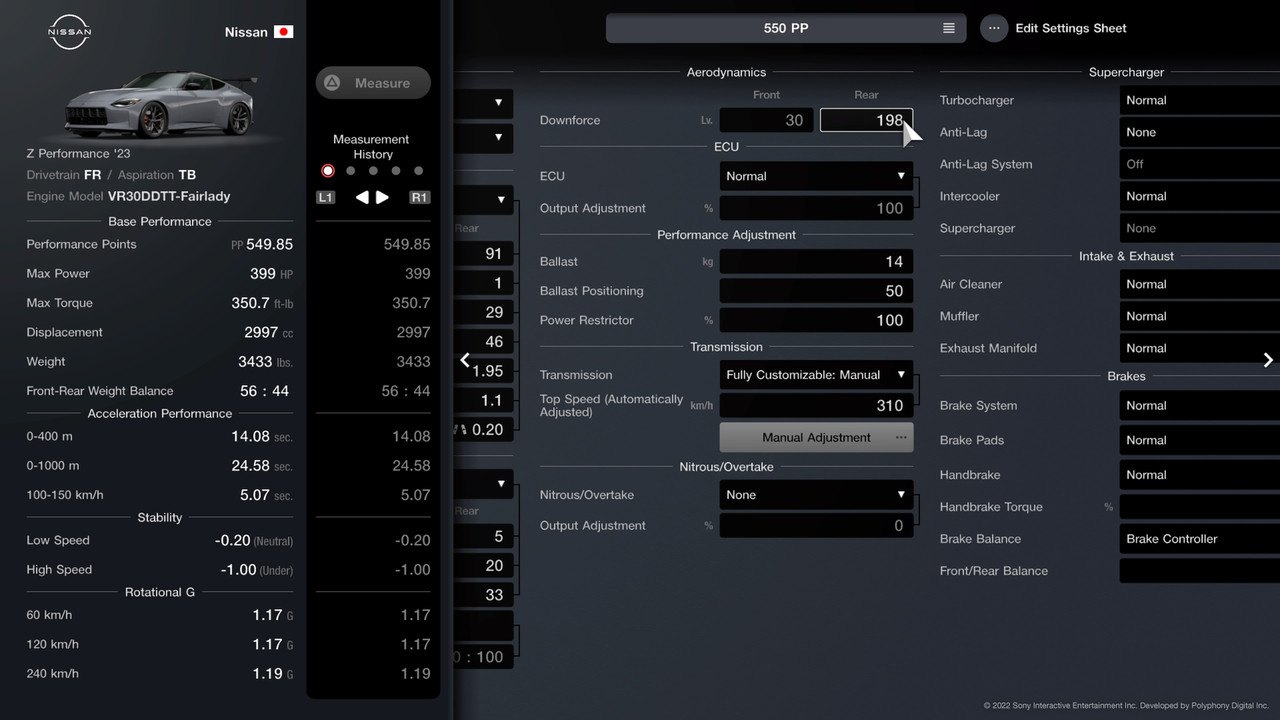This screenshot has width=1280, height=720.
Task: Click the three-dot Edit Settings Sheet icon
Action: point(994,28)
